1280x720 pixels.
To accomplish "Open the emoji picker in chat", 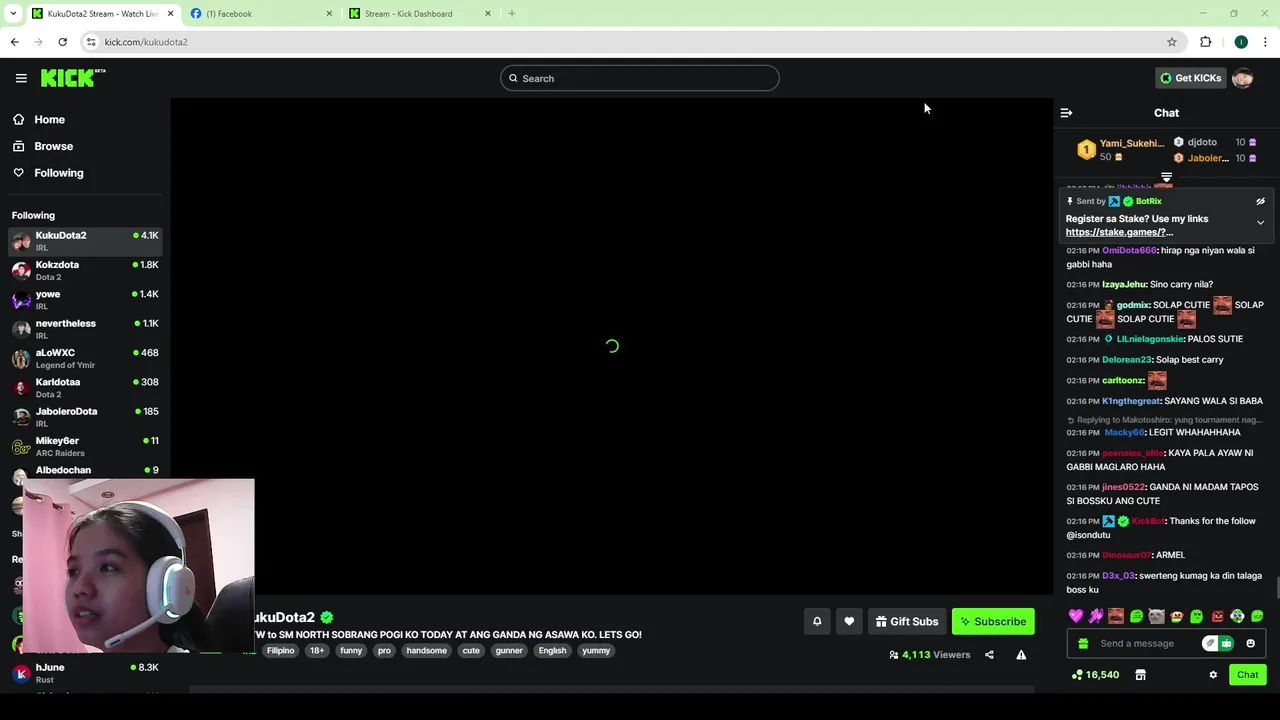I will tap(1250, 643).
